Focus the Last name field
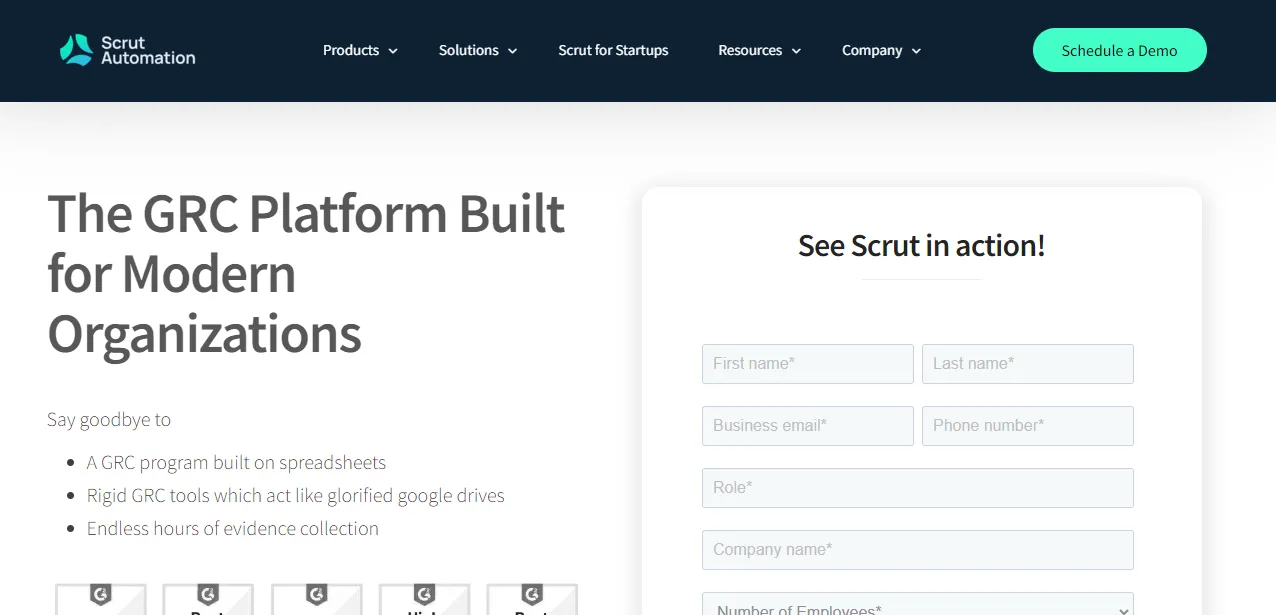The width and height of the screenshot is (1276, 615). [x=1028, y=364]
